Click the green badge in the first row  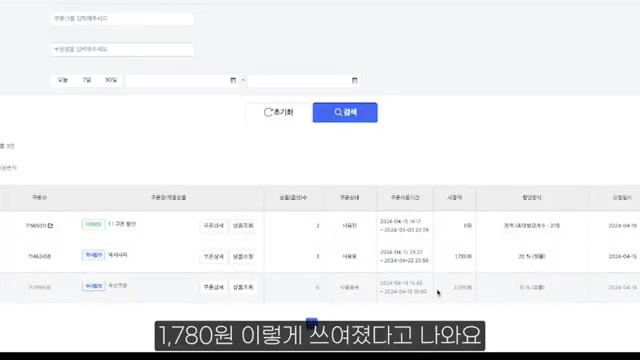[x=93, y=224]
